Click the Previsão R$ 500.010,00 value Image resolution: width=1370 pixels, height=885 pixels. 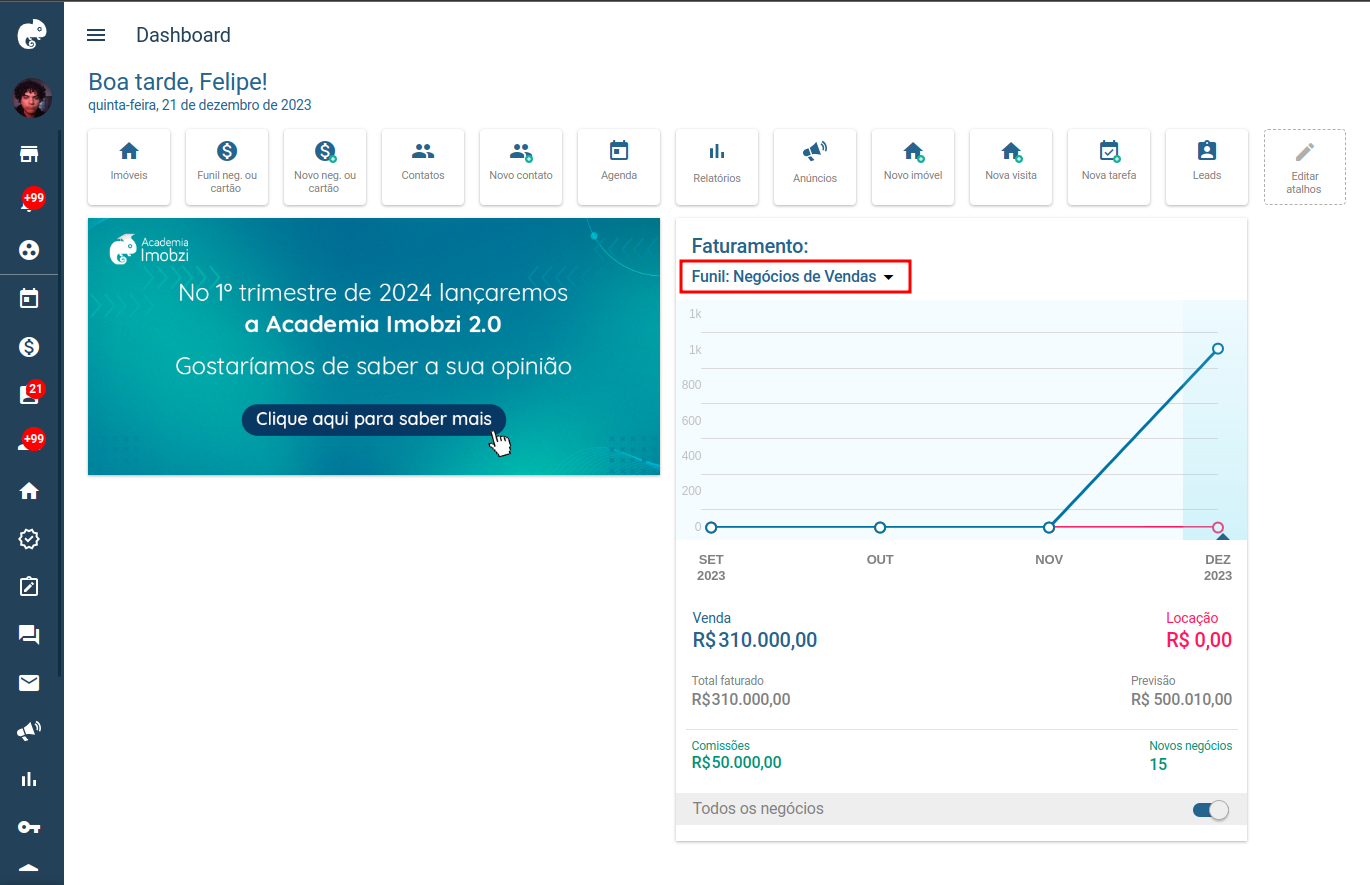(x=1181, y=700)
